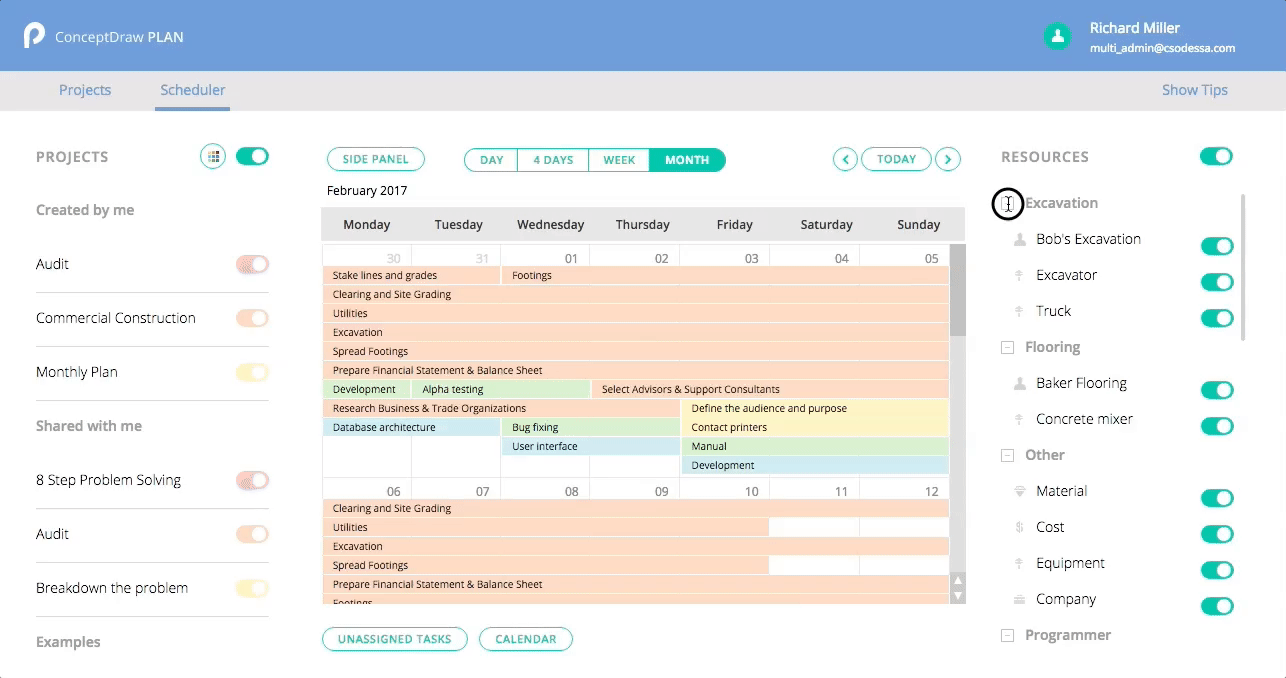Click the Truck resource icon
1286x678 pixels.
pyautogui.click(x=1019, y=311)
